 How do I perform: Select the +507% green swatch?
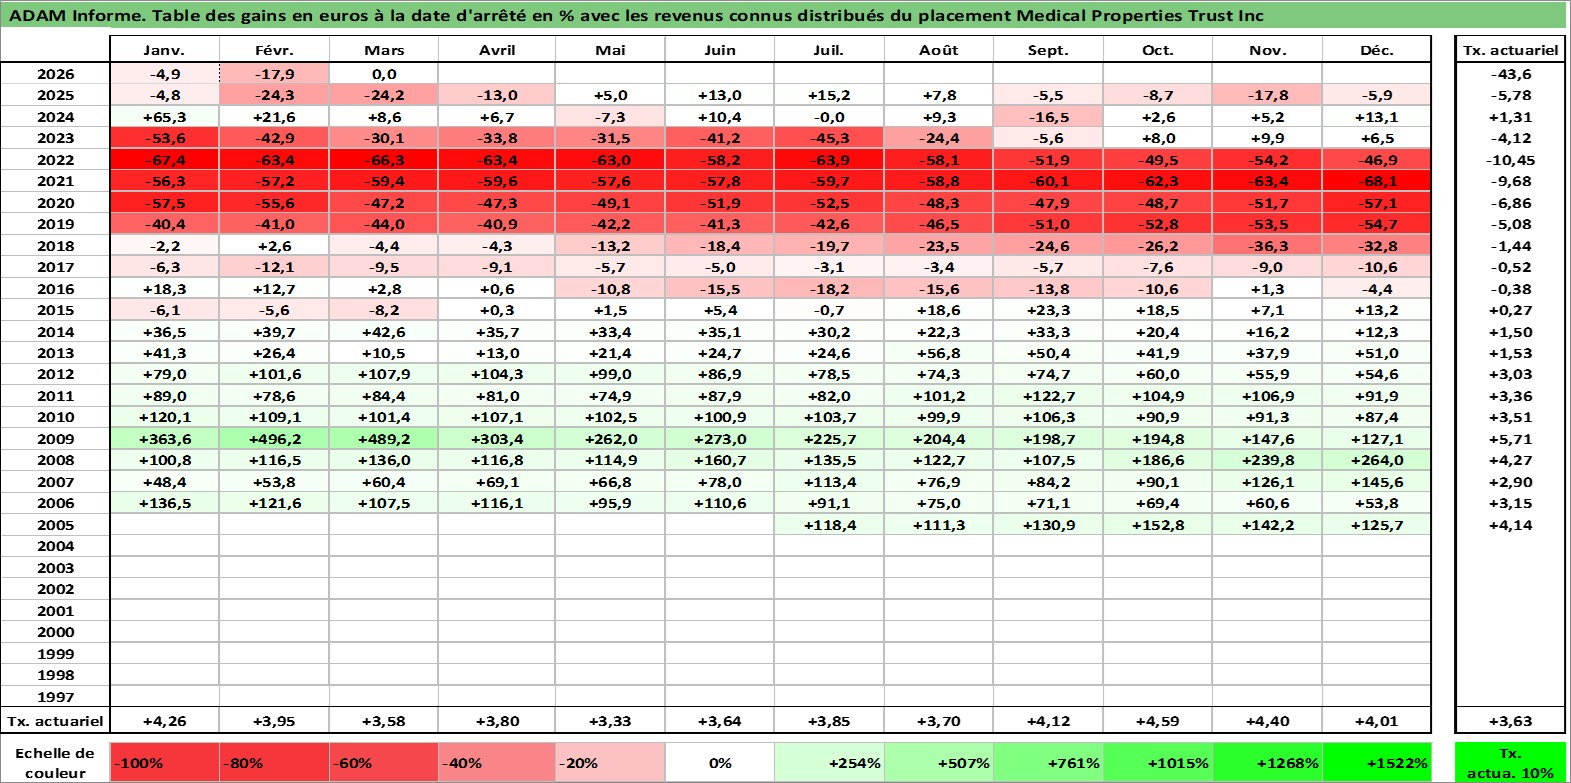pos(939,762)
